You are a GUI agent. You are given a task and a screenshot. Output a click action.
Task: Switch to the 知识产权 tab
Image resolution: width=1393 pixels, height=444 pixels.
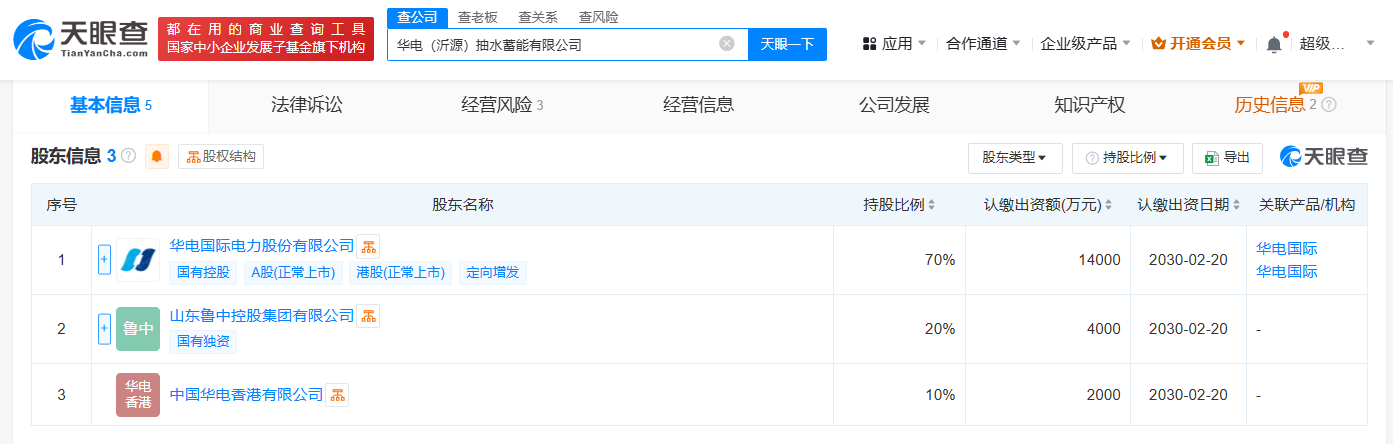[1090, 105]
